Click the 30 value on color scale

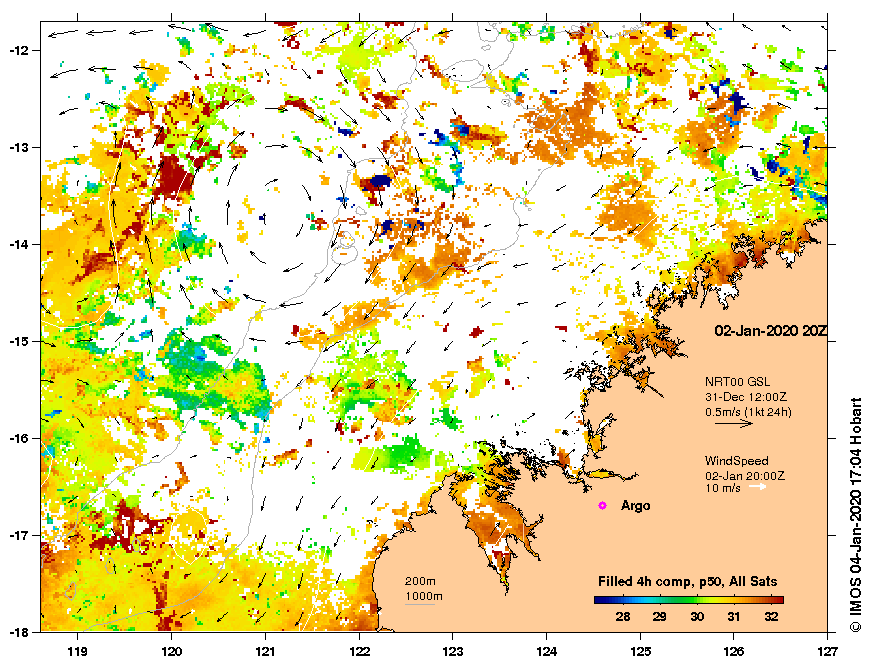coord(697,617)
